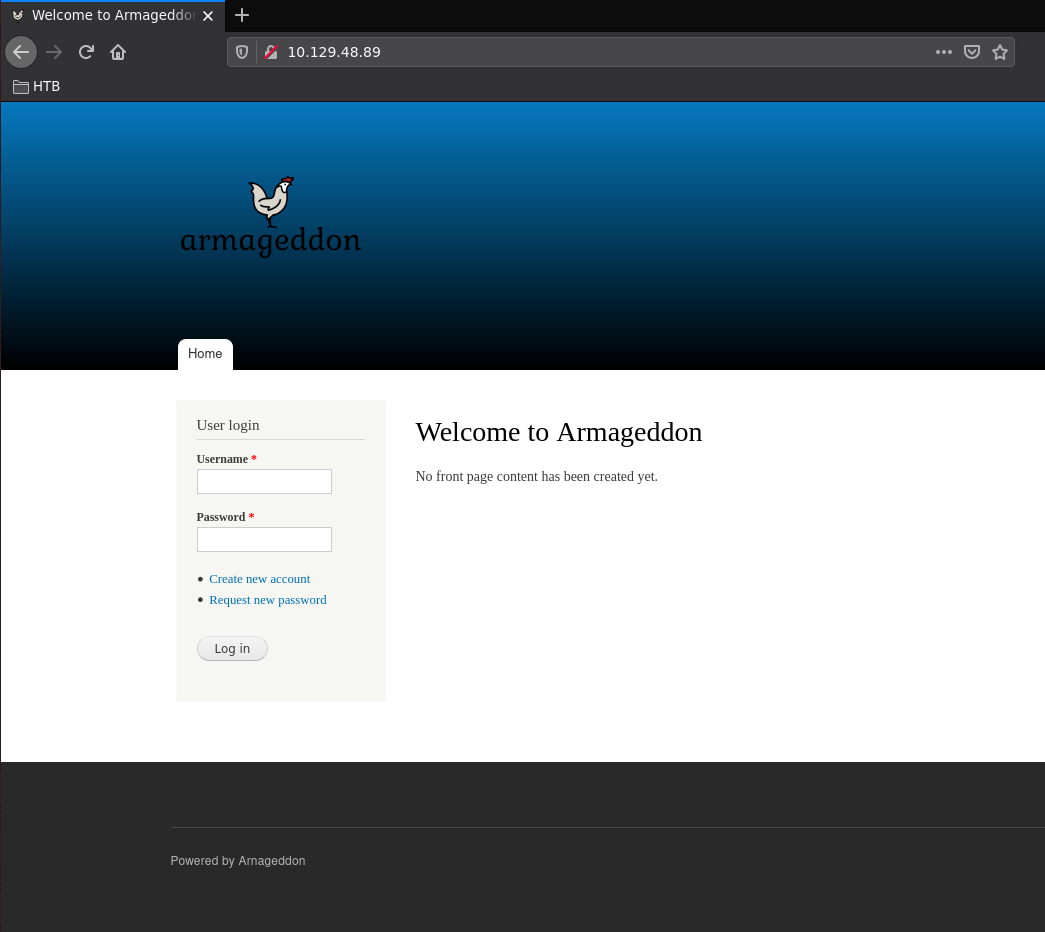The width and height of the screenshot is (1045, 932).
Task: Select the Welcome to Armageddon browser tab
Action: coord(105,15)
